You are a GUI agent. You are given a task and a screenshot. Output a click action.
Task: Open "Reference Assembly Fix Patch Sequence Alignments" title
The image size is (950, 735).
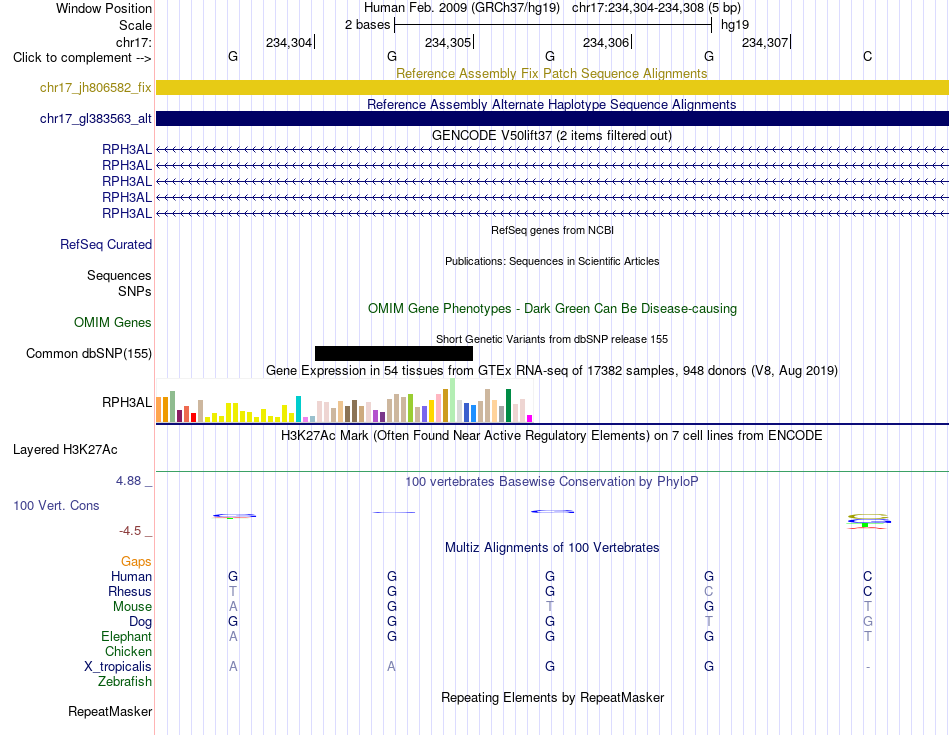551,73
